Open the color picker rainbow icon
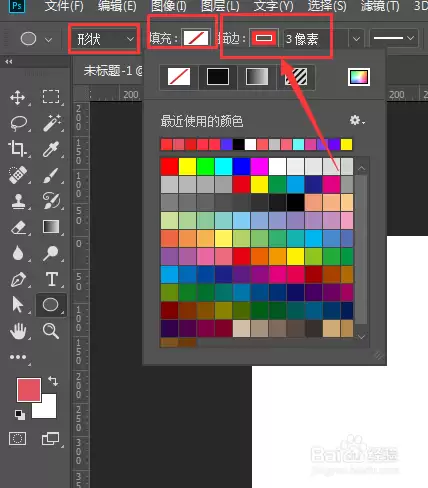Viewport: 428px width, 488px height. click(359, 77)
